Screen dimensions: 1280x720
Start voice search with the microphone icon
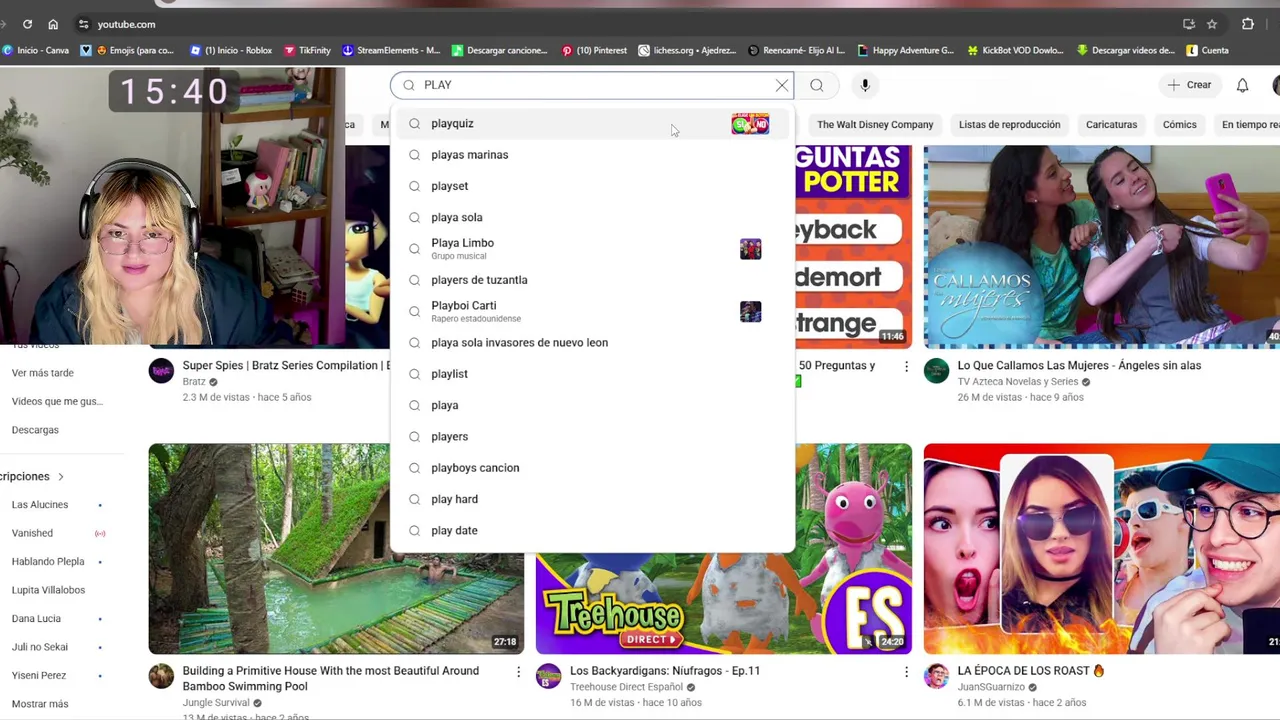(865, 85)
